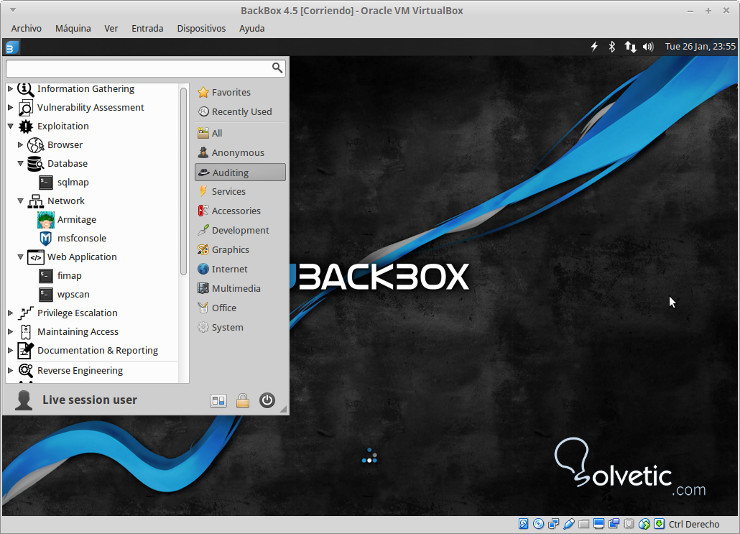Click the Exploitation burst icon
This screenshot has width=740, height=534.
tap(25, 126)
